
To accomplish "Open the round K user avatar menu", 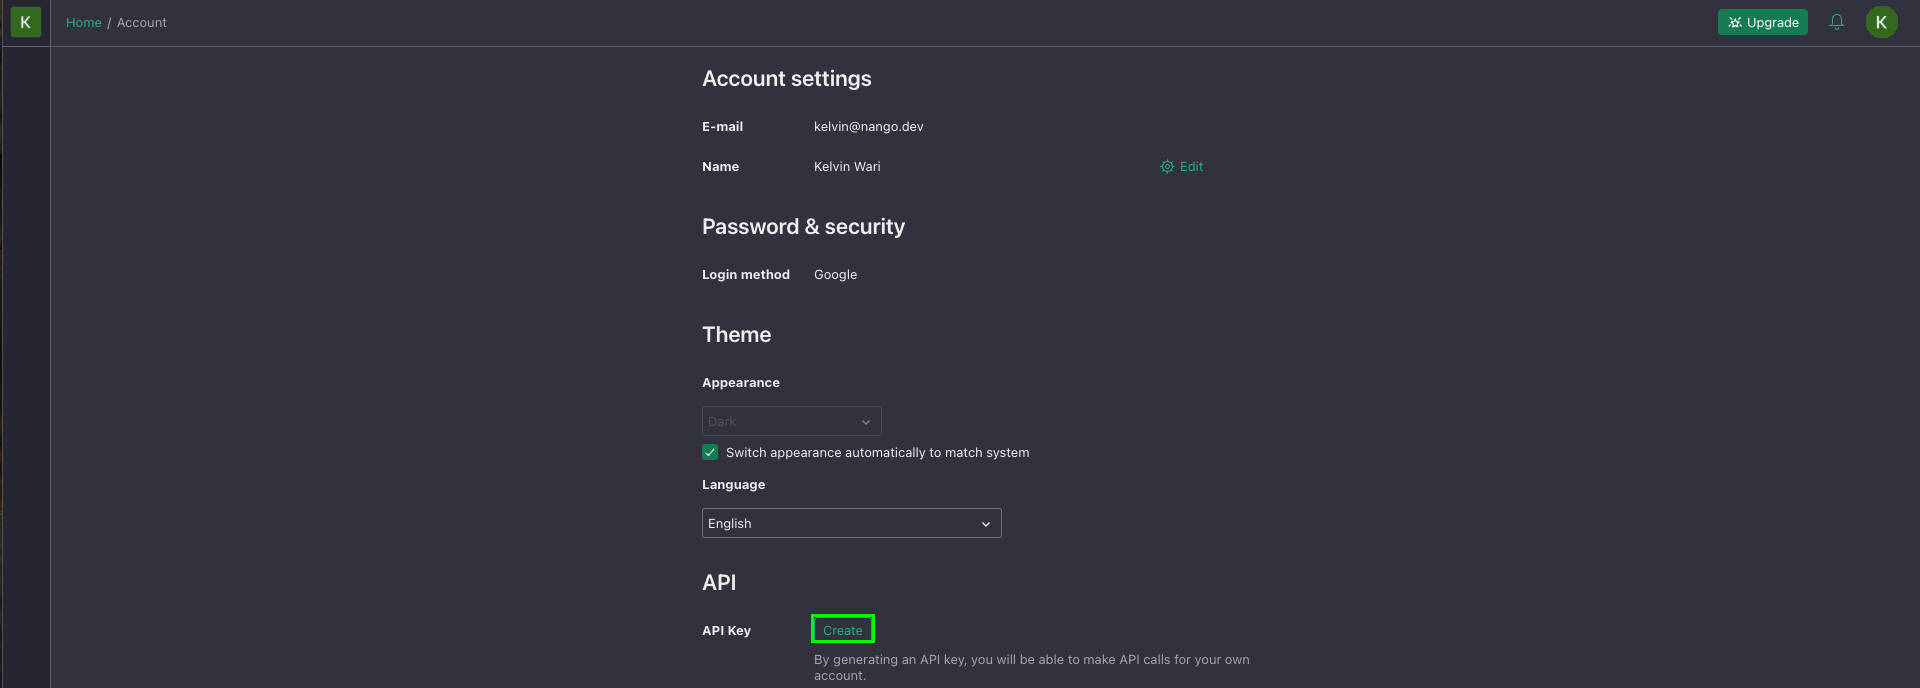I will click(x=1881, y=22).
